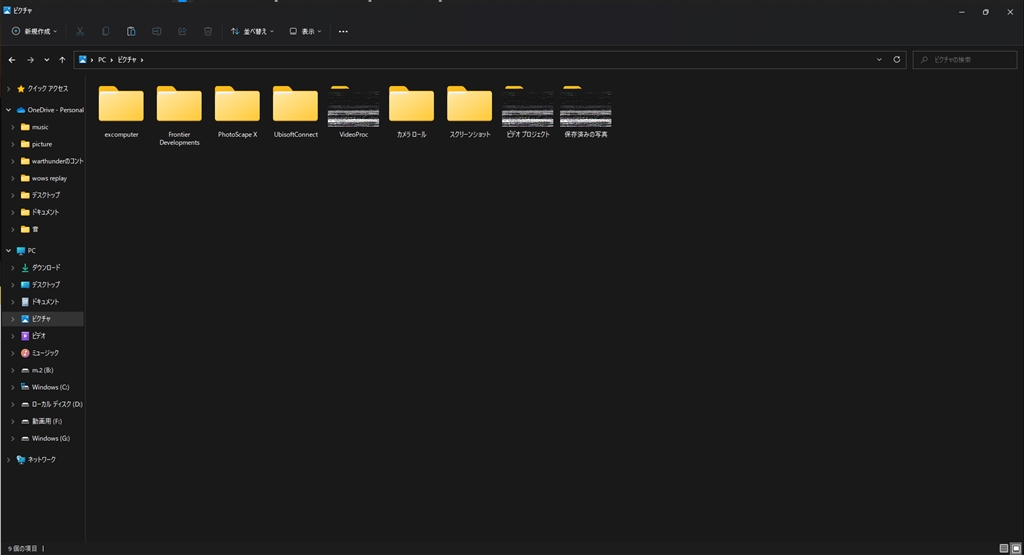Collapse the OneDrive - Personal tree node
This screenshot has width=1024, height=555.
8,110
